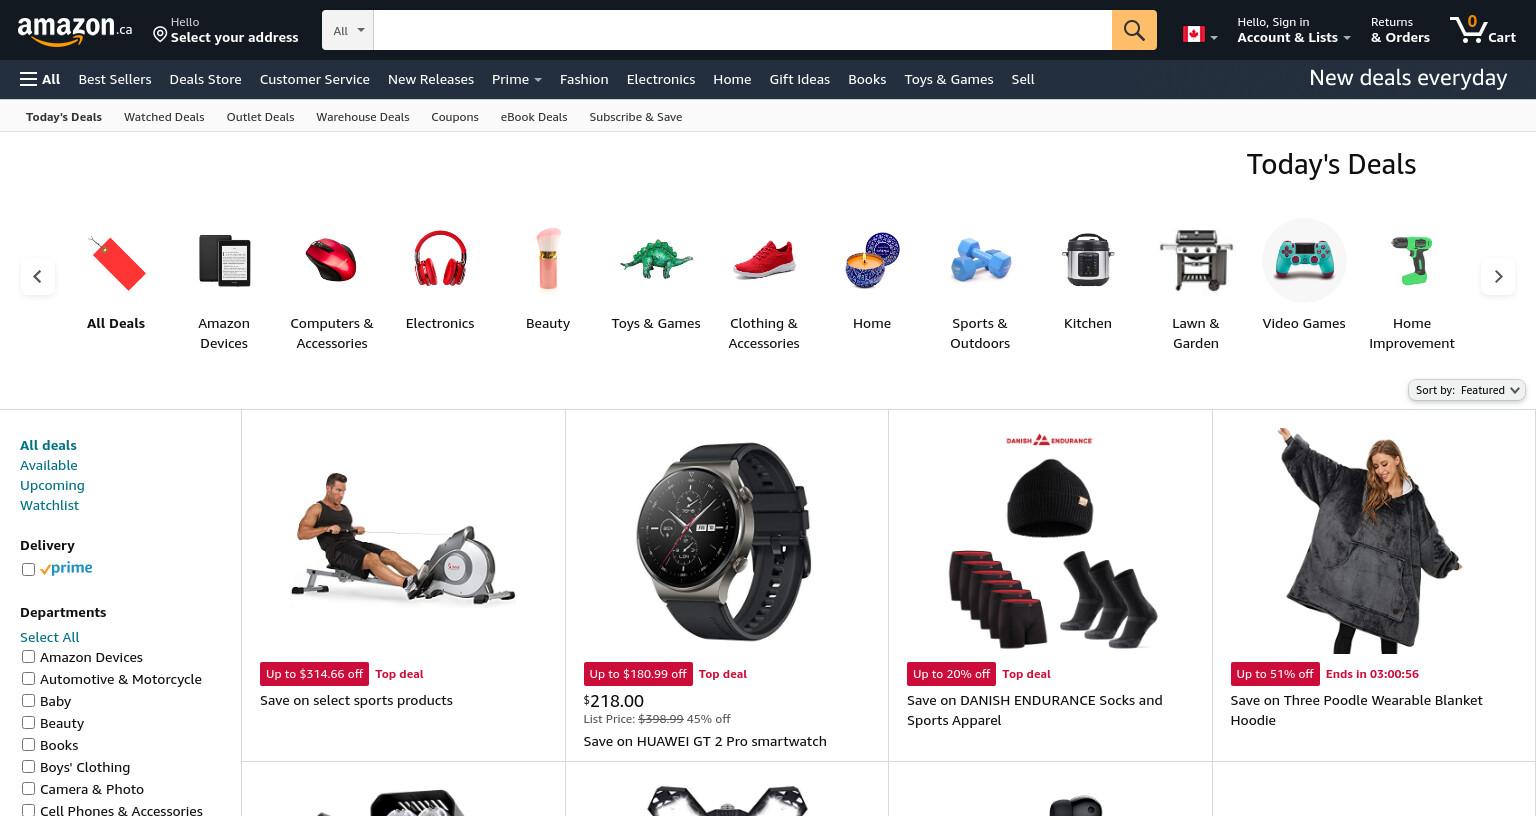The width and height of the screenshot is (1536, 816).
Task: Tick the Books department checkbox
Action: pyautogui.click(x=28, y=745)
